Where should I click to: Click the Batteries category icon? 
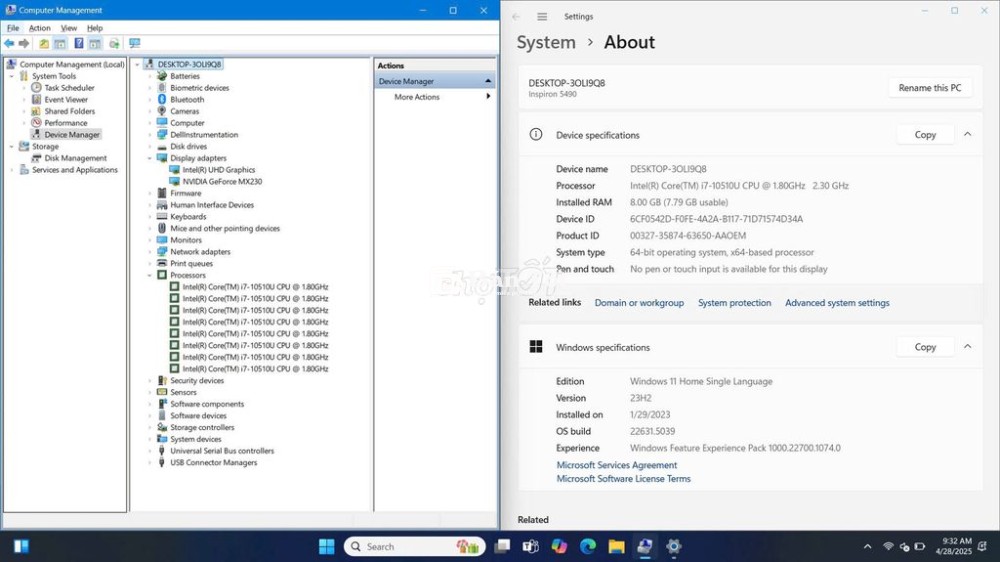162,76
